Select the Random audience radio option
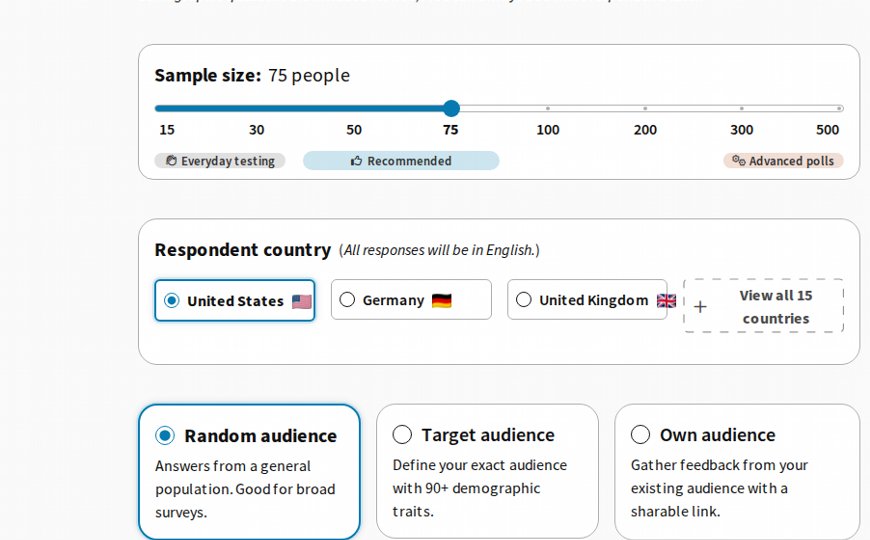Screen dimensions: 870x540 tap(165, 436)
